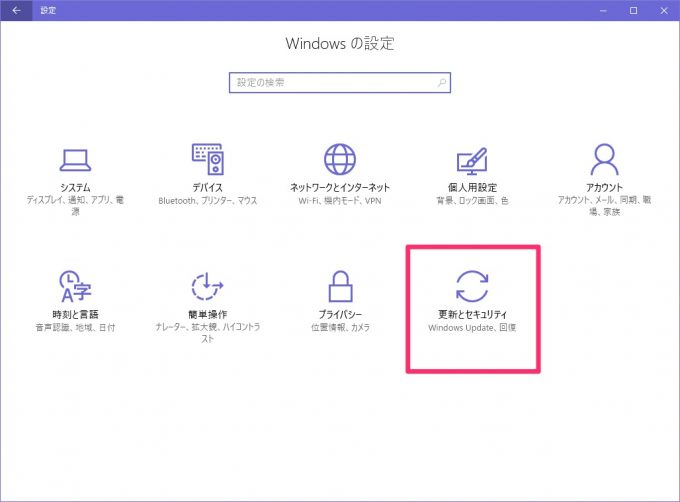The width and height of the screenshot is (680, 502).
Task: Click the システム label
Action: [x=75, y=188]
